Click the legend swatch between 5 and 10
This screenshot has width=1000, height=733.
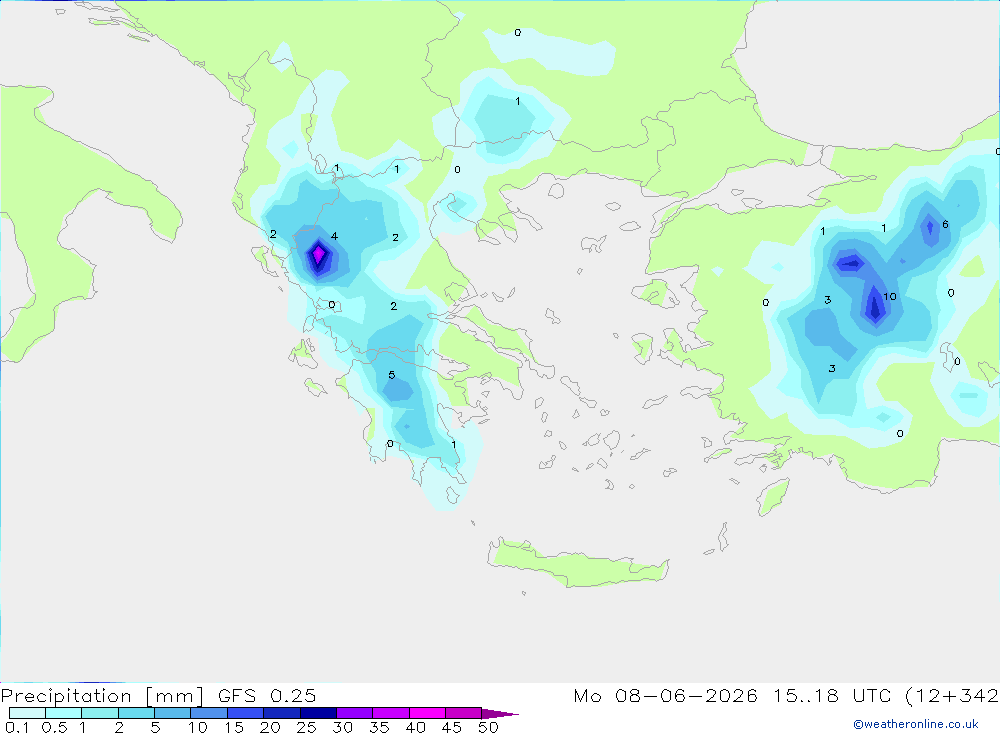pos(172,713)
